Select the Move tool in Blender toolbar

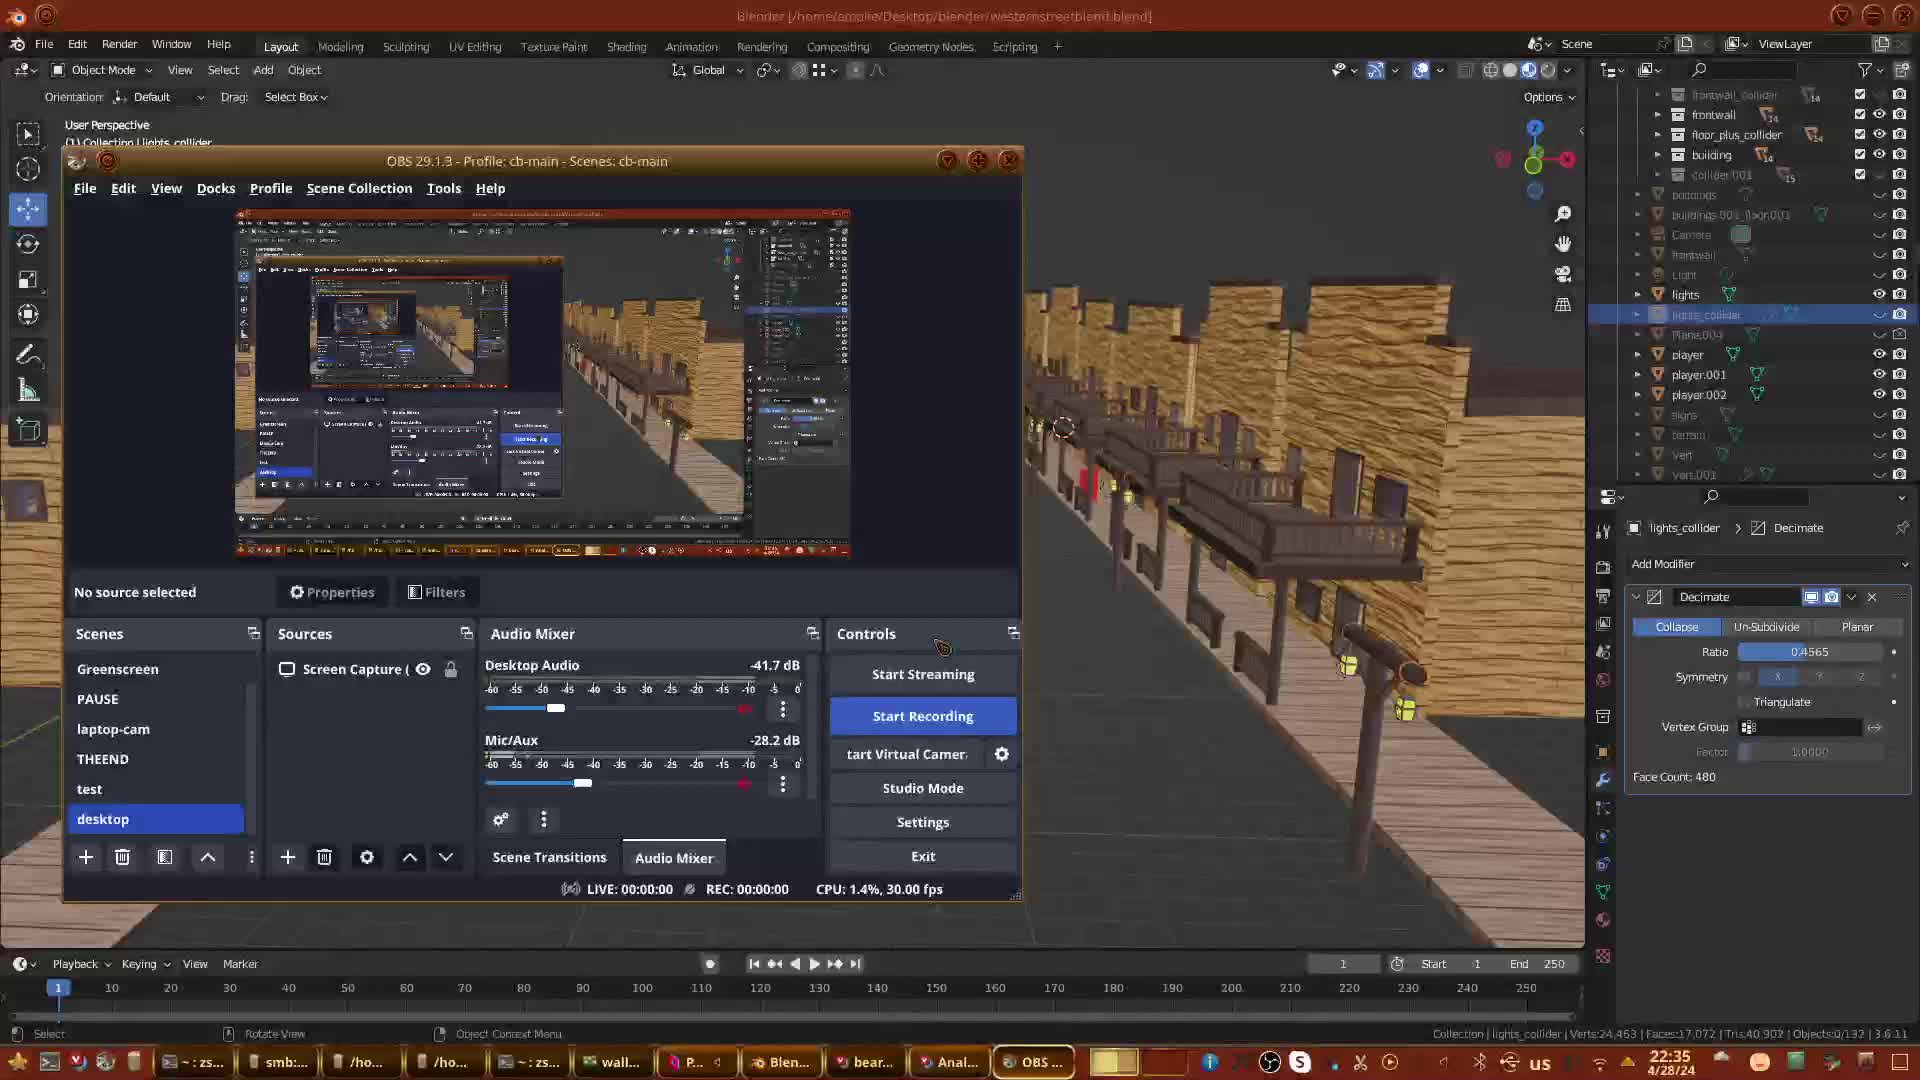[x=28, y=208]
